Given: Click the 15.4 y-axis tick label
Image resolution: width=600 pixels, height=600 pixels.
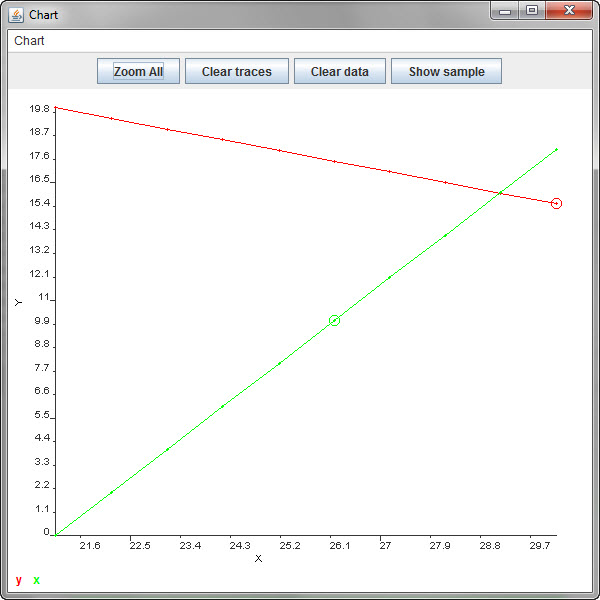Looking at the screenshot, I should 39,203.
